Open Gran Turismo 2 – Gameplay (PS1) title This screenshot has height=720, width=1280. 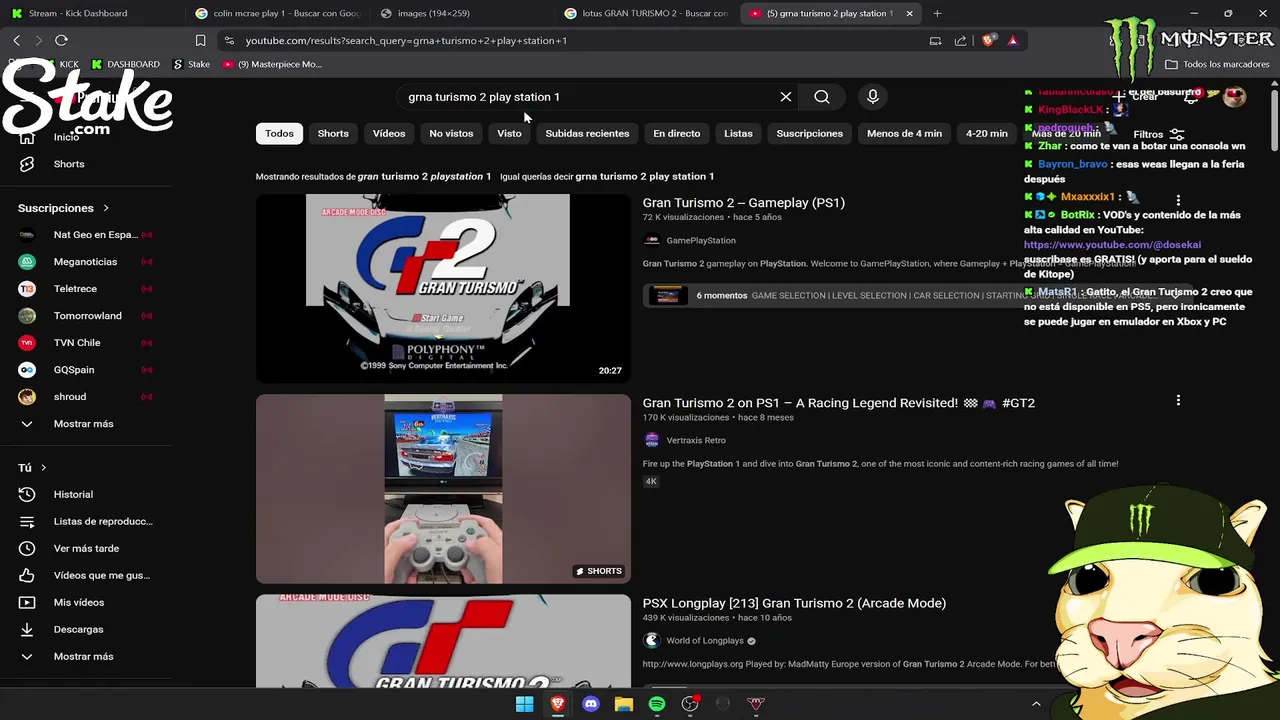[x=743, y=202]
